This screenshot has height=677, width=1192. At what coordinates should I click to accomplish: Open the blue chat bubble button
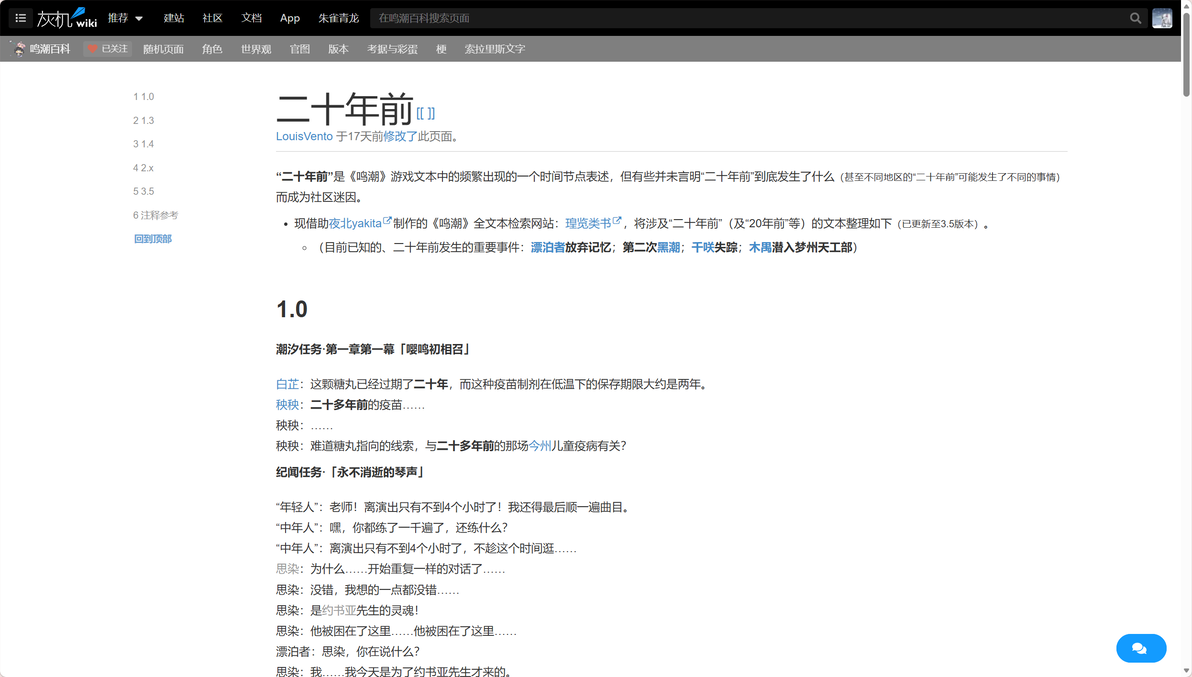point(1140,648)
